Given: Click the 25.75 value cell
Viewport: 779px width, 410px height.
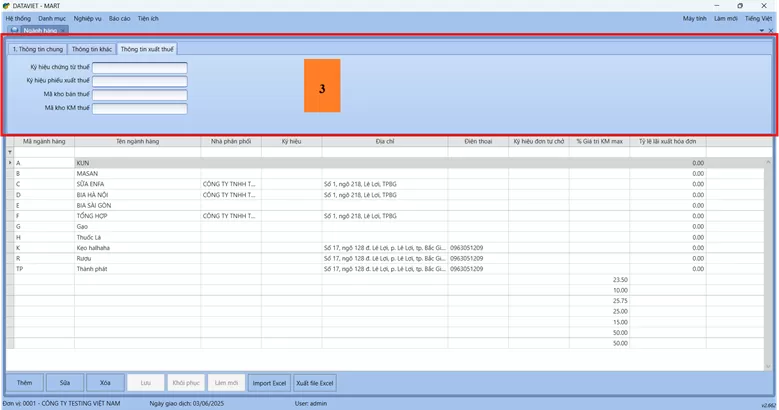Looking at the screenshot, I should [600, 301].
